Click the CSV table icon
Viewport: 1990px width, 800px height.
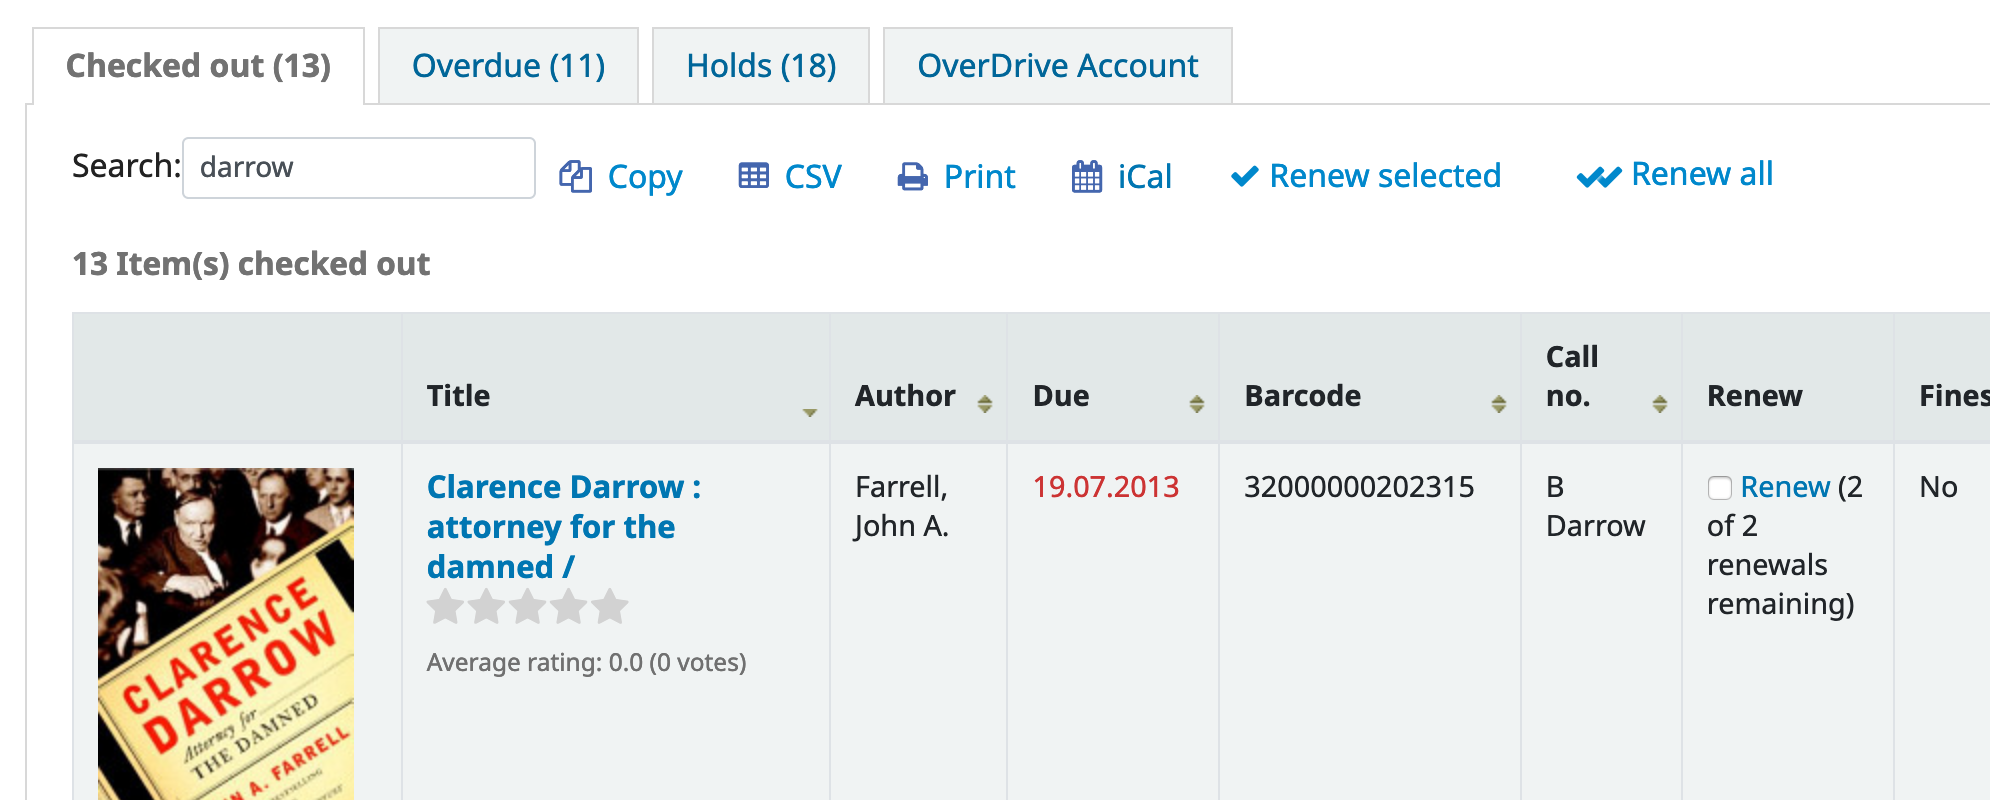[x=753, y=177]
